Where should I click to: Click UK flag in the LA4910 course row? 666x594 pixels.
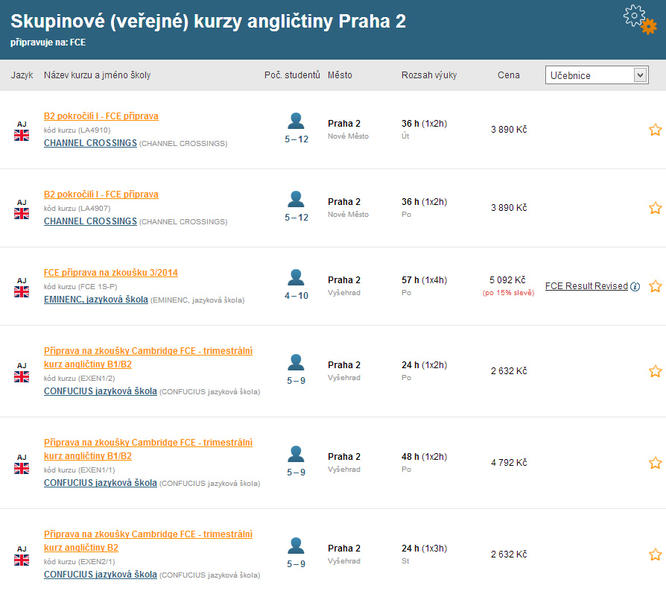tap(21, 134)
